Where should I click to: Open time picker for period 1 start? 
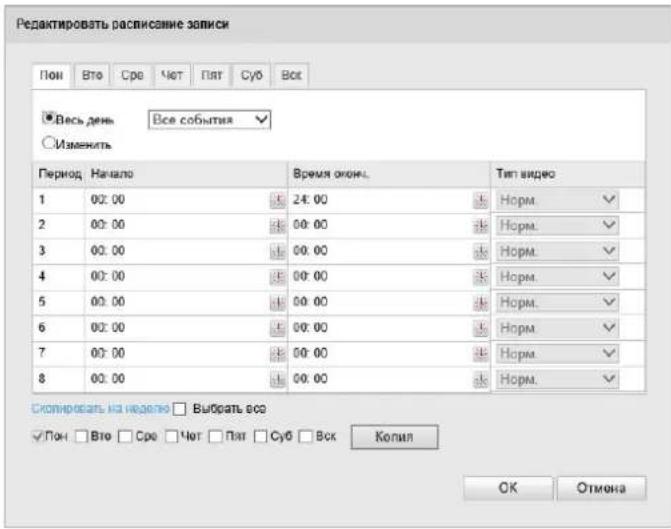click(x=278, y=200)
